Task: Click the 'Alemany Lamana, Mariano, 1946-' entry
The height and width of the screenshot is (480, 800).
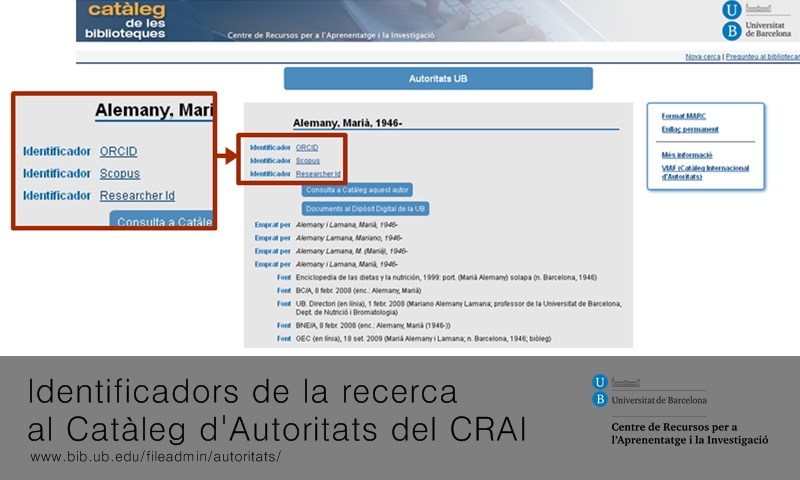Action: 349,238
